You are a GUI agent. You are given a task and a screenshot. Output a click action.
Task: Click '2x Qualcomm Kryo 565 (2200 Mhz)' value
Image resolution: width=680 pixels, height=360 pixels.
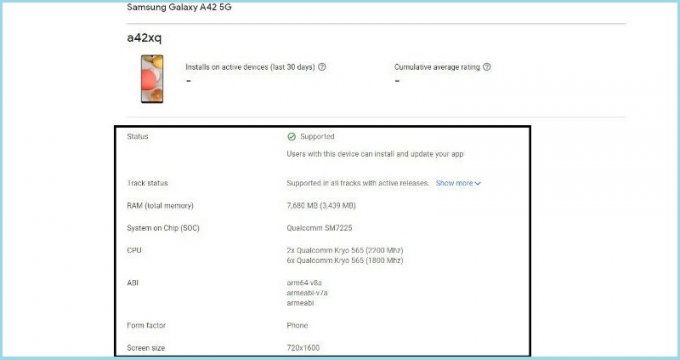click(345, 250)
